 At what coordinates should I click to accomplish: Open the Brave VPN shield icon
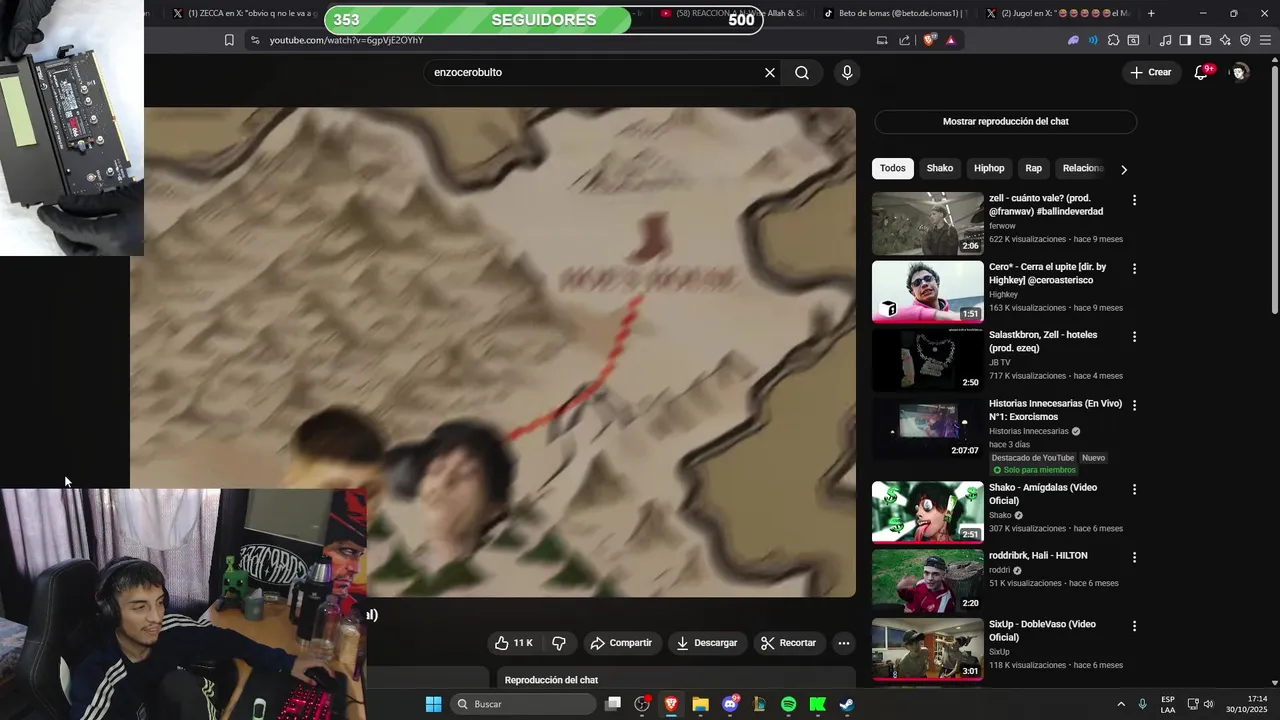click(1245, 40)
